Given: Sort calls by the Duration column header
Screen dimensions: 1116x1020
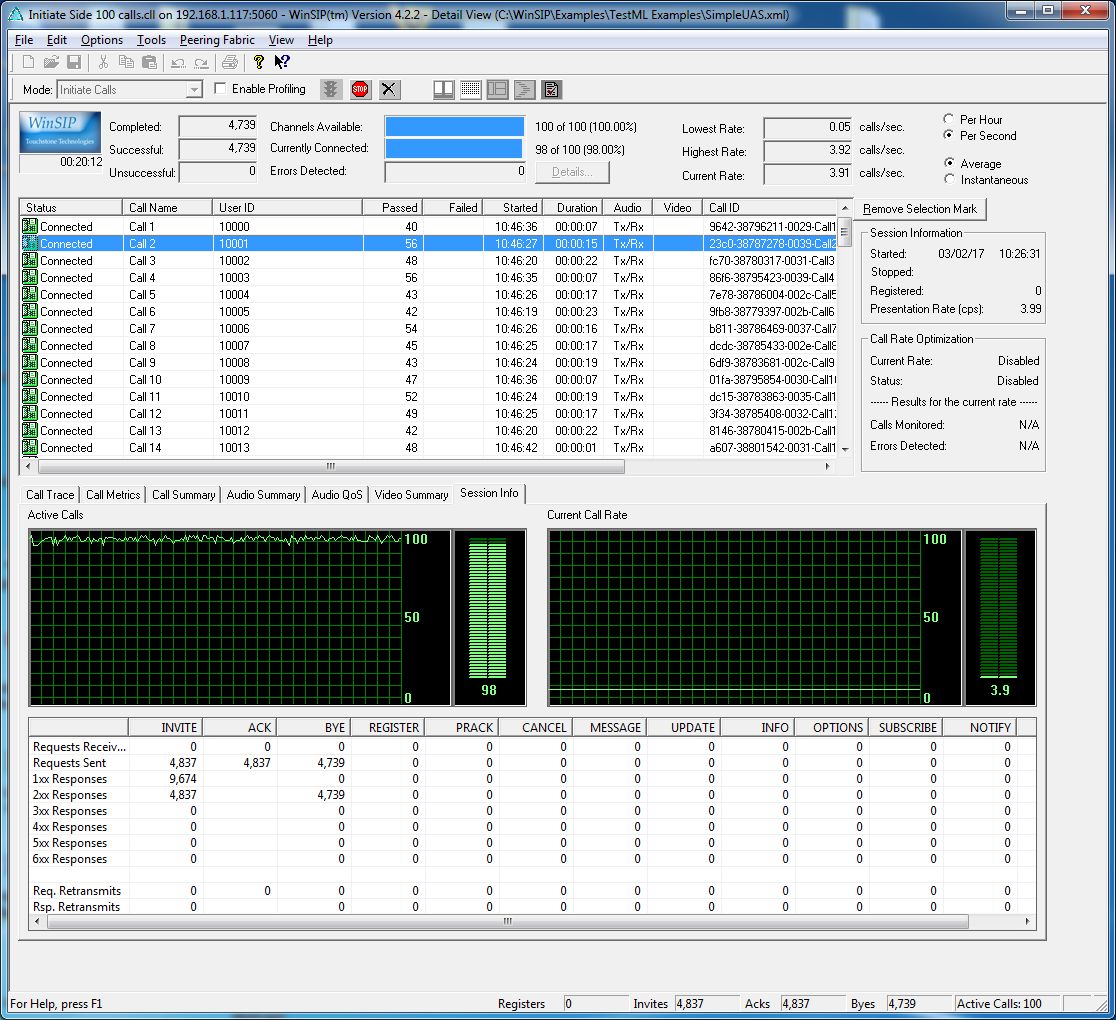Looking at the screenshot, I should coord(572,207).
